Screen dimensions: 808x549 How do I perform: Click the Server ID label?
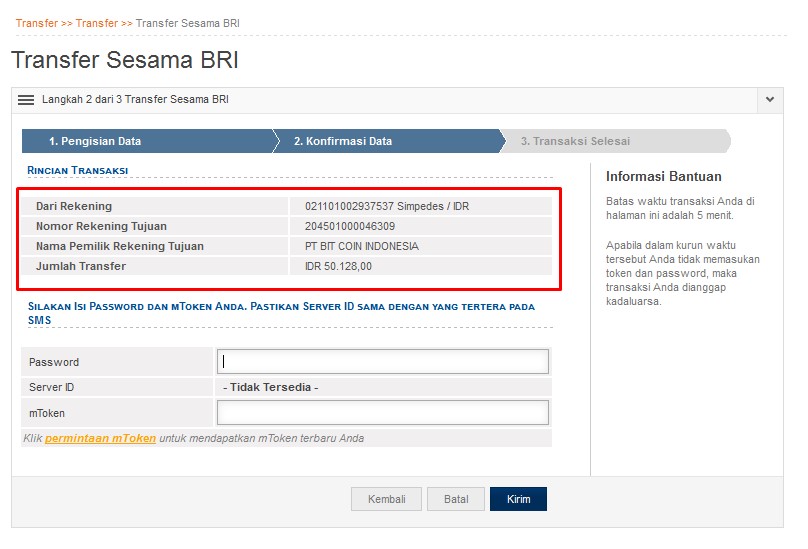pyautogui.click(x=52, y=387)
